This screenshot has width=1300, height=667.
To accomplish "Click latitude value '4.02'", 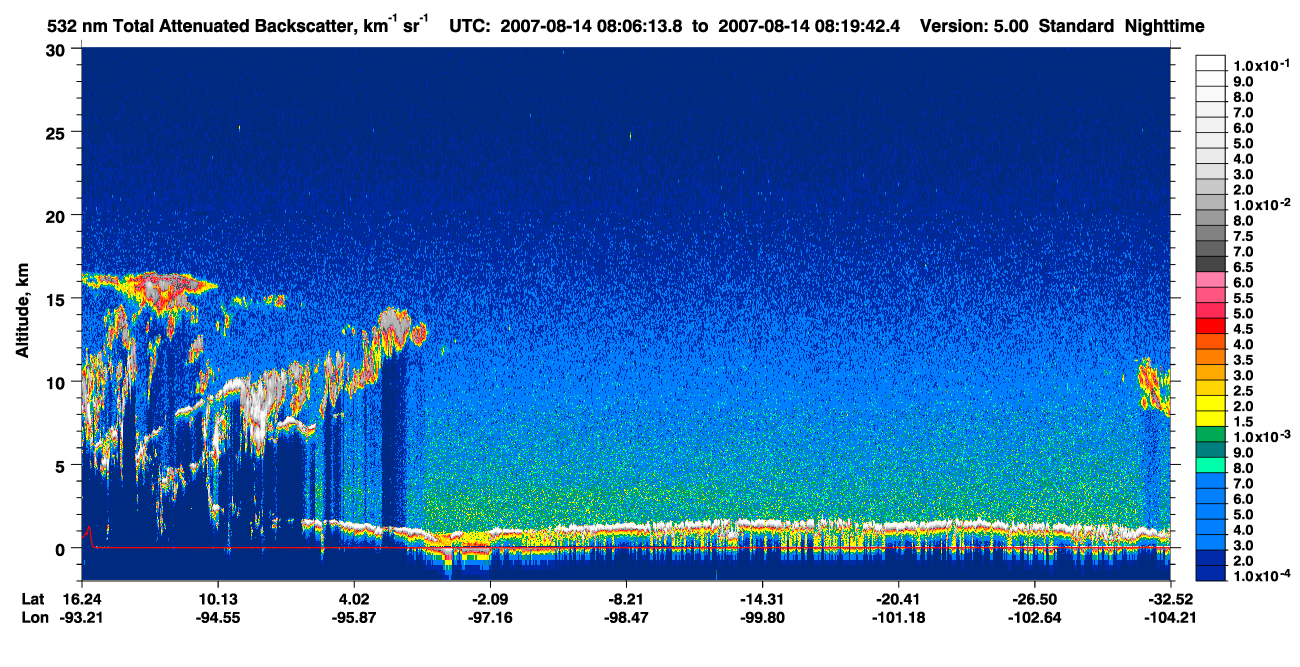I will 354,598.
